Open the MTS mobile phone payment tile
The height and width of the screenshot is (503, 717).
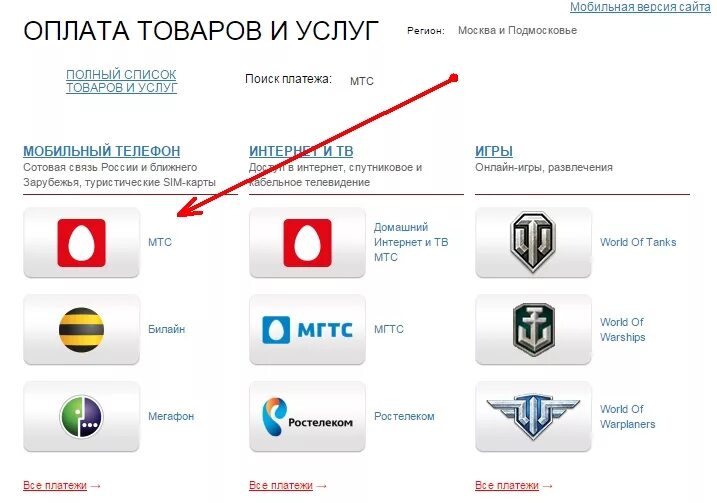click(x=81, y=242)
